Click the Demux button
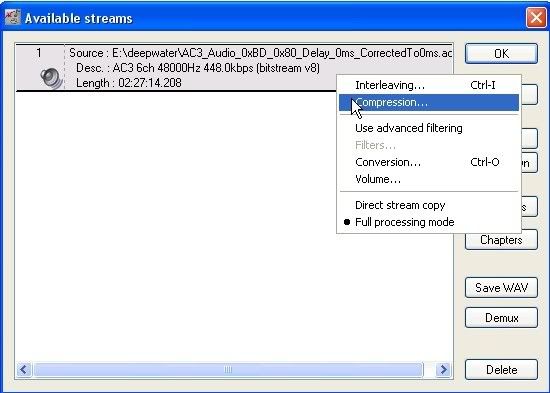 click(501, 318)
